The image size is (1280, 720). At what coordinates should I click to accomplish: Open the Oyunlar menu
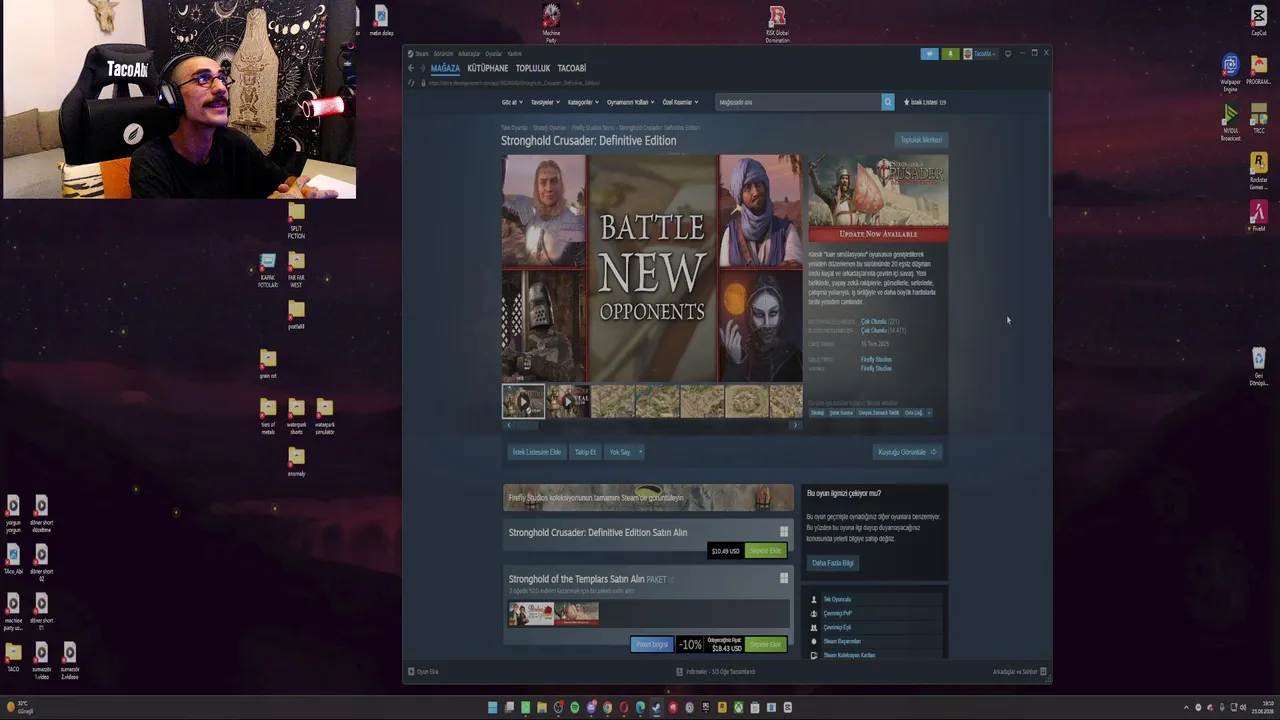494,54
